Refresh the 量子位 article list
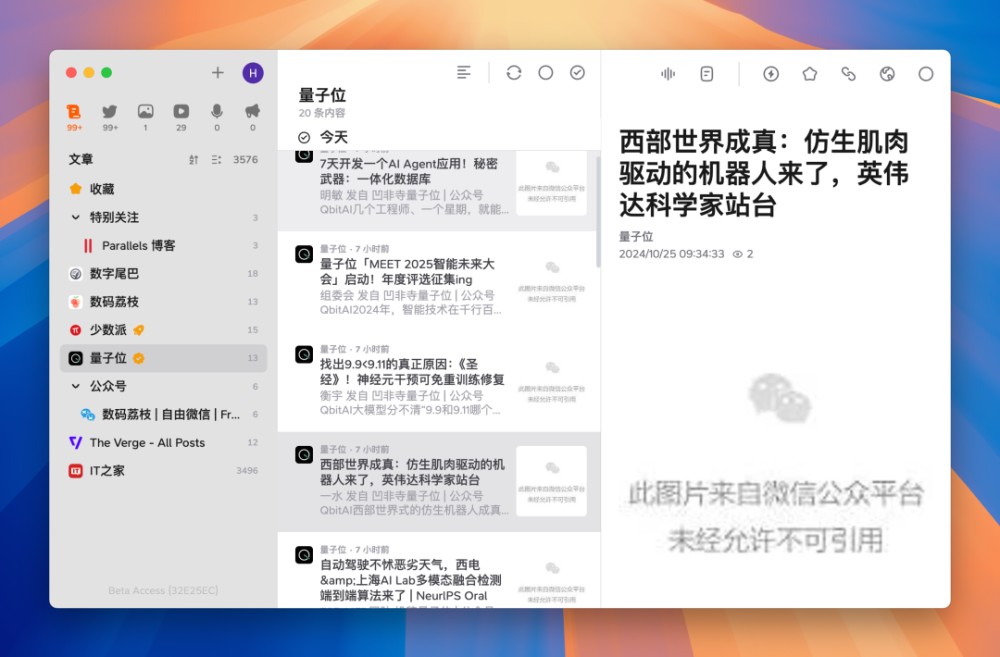 pos(514,73)
